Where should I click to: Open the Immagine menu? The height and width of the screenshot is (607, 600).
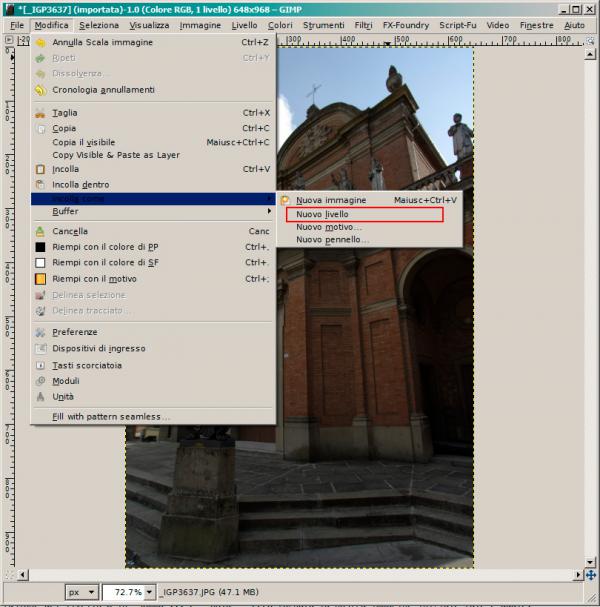(x=200, y=26)
